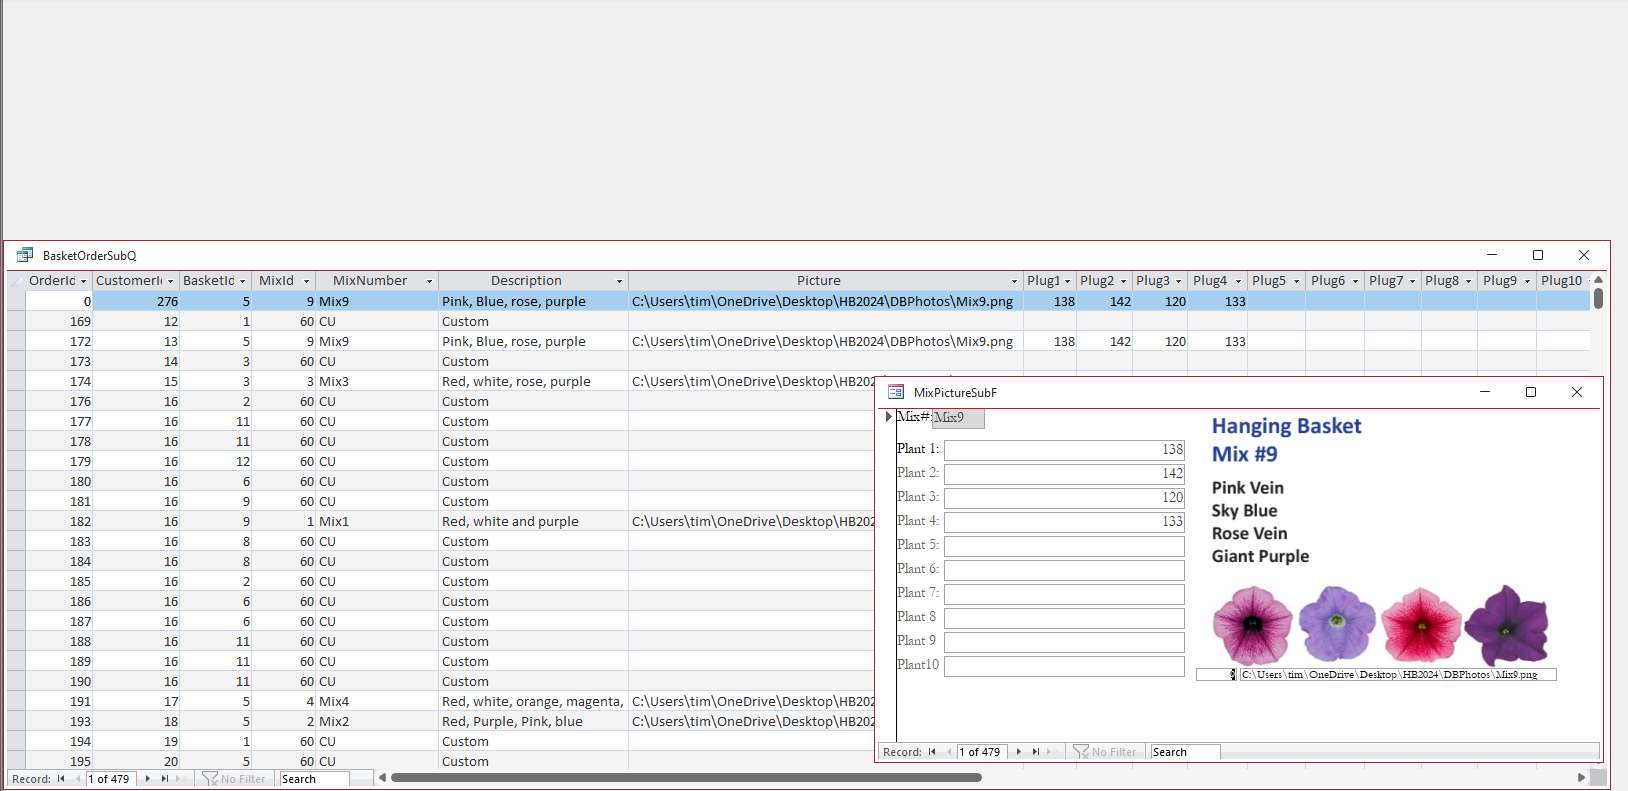This screenshot has width=1628, height=791.
Task: Click No Filter in the BasketOrderSubQ navigation bar
Action: tap(235, 779)
